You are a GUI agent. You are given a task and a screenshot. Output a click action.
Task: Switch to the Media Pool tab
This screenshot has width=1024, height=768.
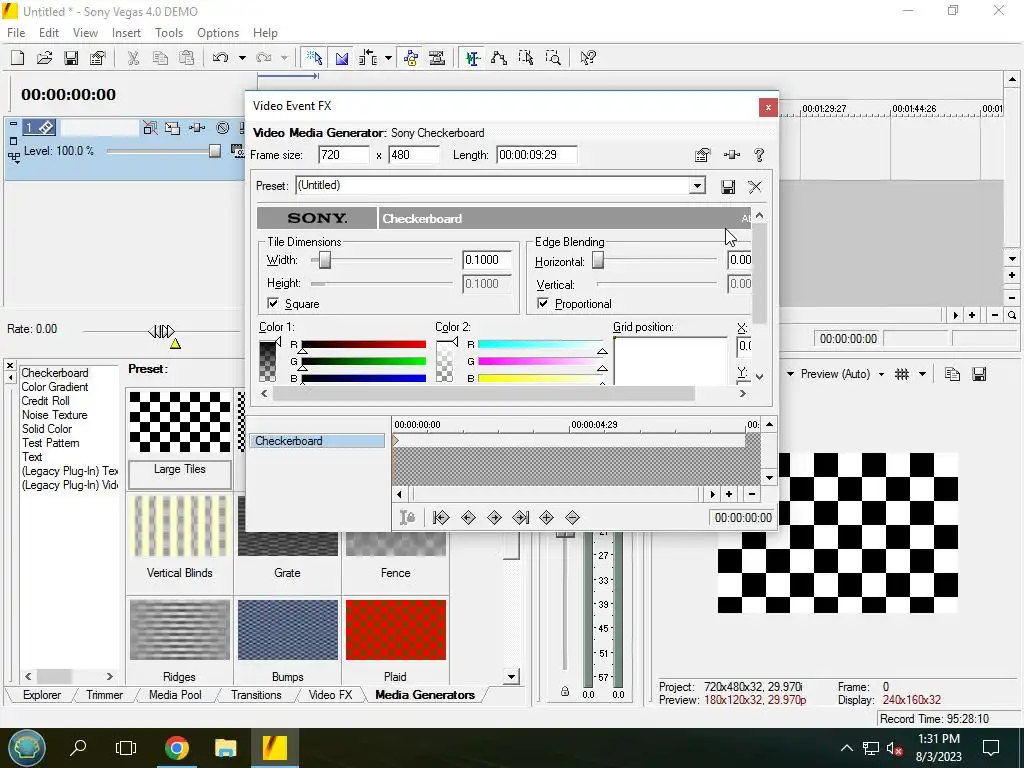pos(175,695)
